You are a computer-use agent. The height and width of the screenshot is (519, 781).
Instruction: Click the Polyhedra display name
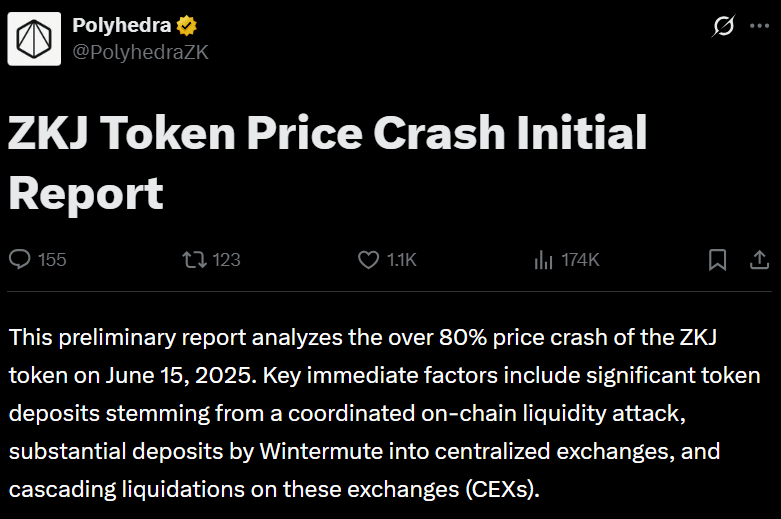pyautogui.click(x=122, y=25)
